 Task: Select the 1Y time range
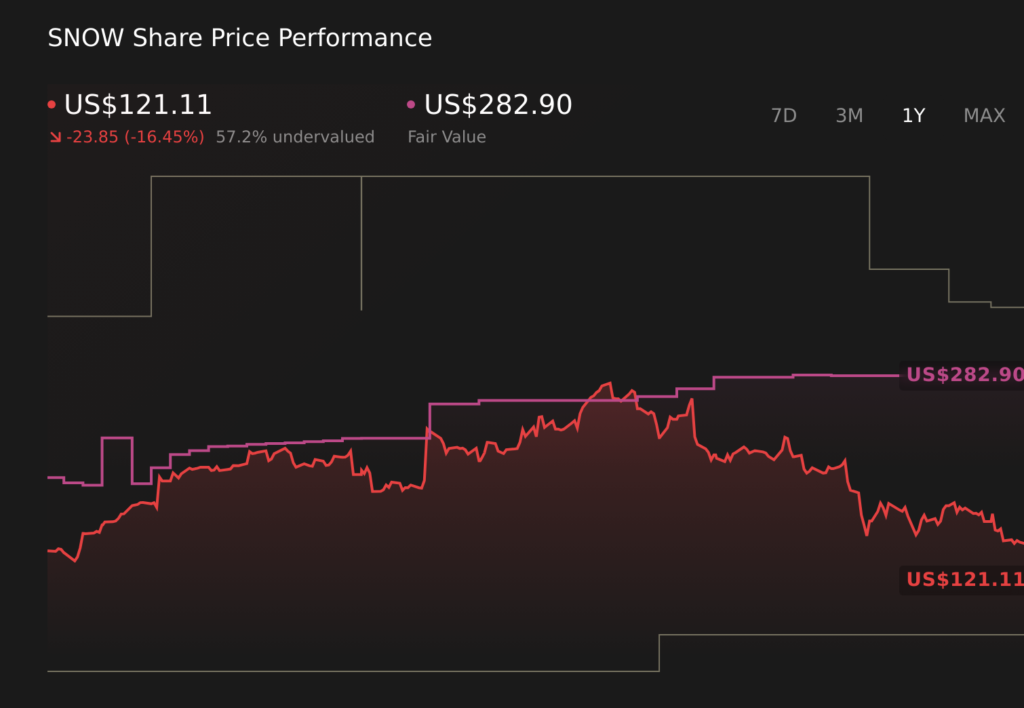[913, 116]
